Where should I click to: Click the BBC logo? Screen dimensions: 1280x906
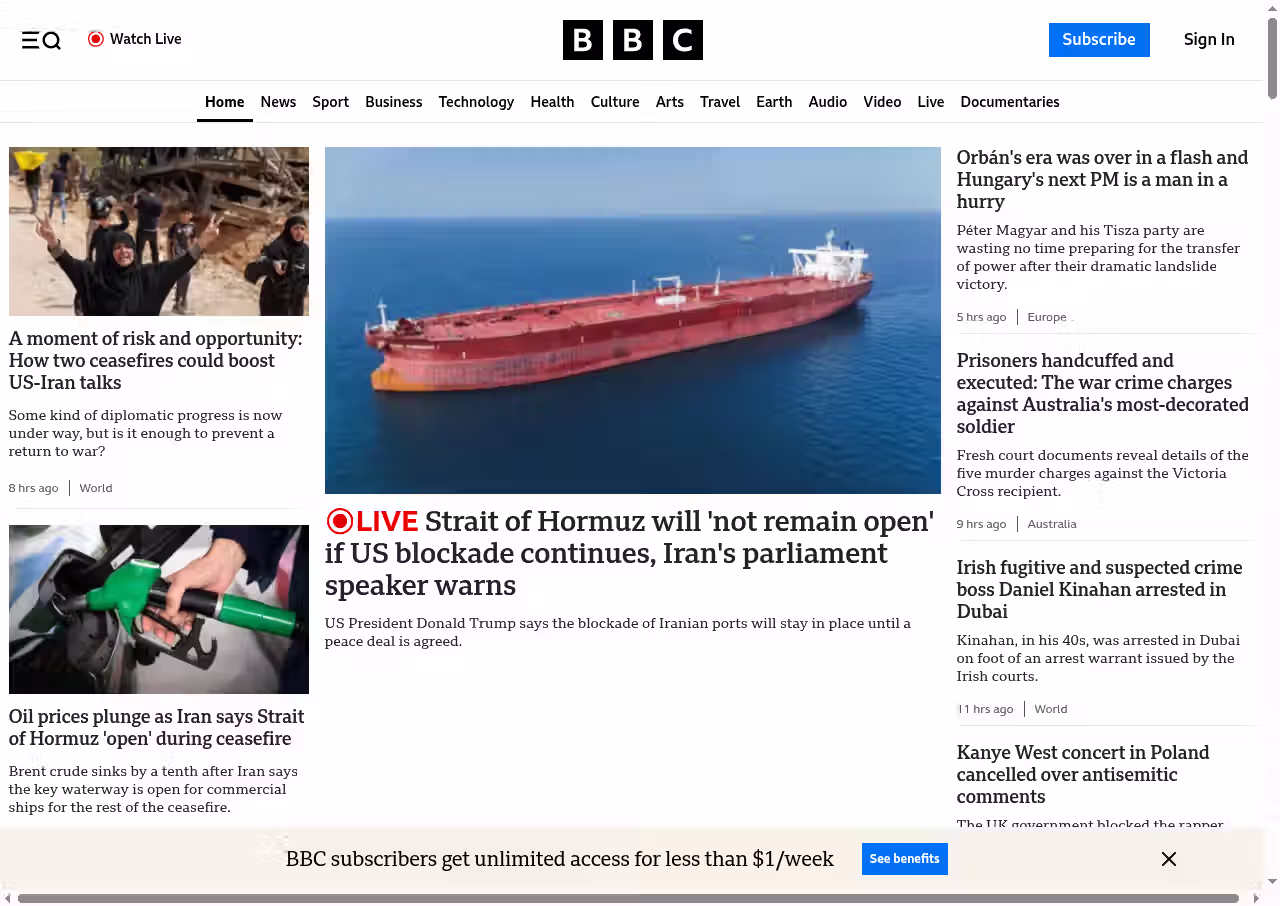[x=632, y=40]
